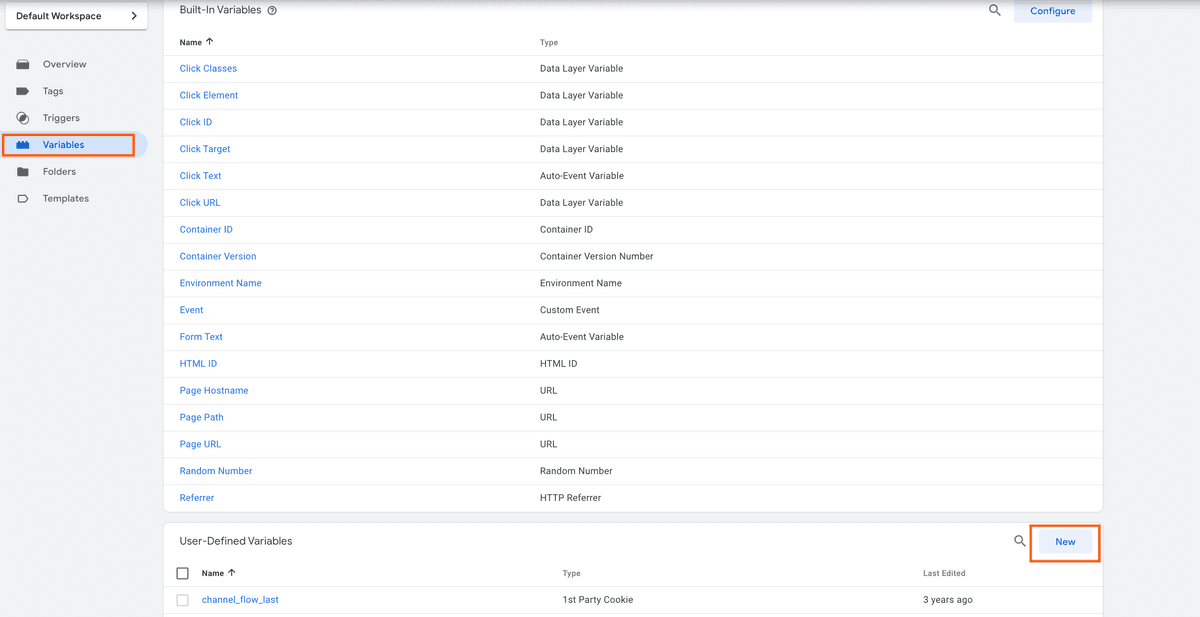Sort Built-In Variables by Name column

click(196, 42)
